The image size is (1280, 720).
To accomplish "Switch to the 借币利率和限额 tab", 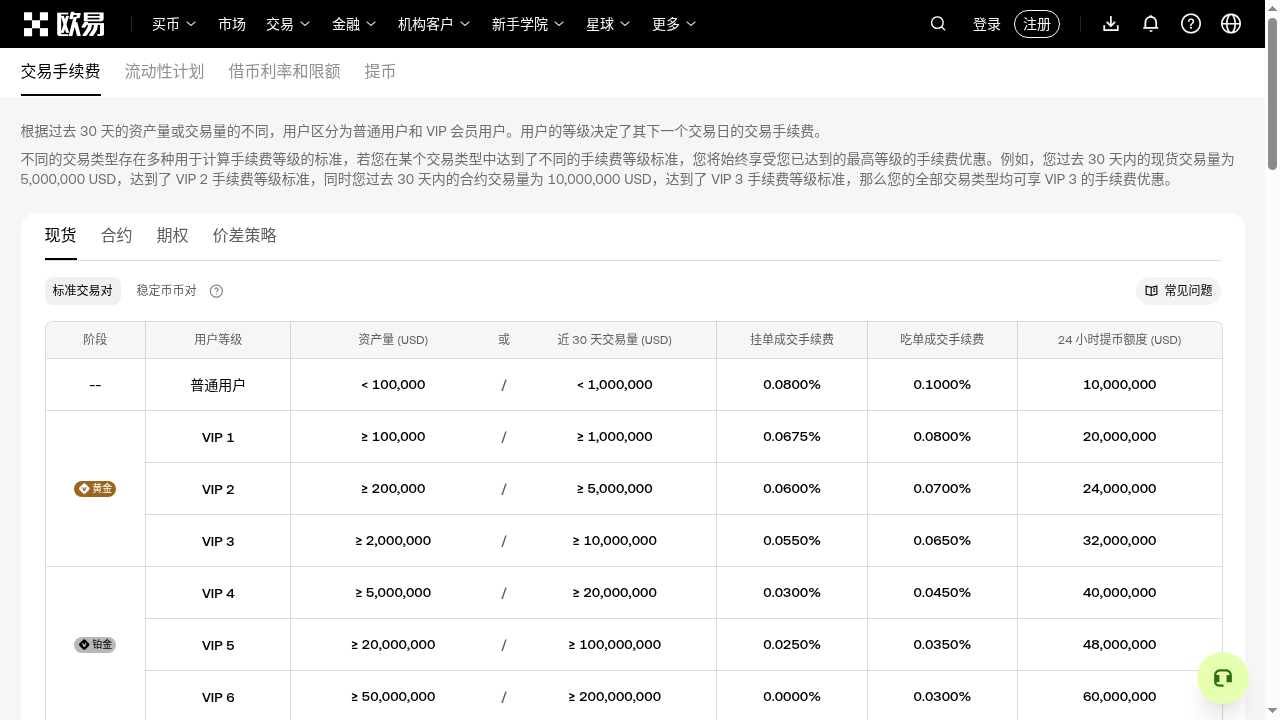I will [x=284, y=72].
